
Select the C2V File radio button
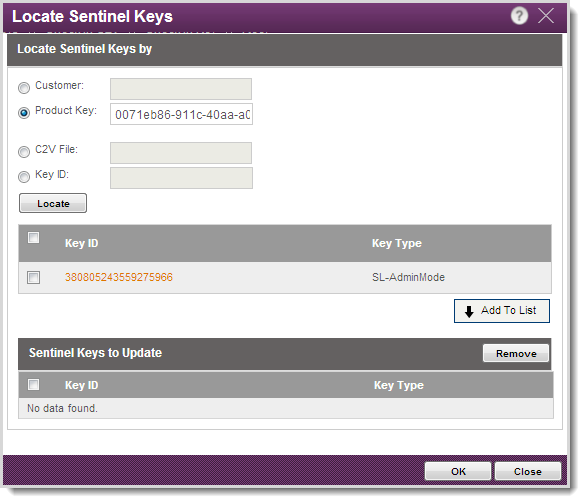(x=24, y=152)
